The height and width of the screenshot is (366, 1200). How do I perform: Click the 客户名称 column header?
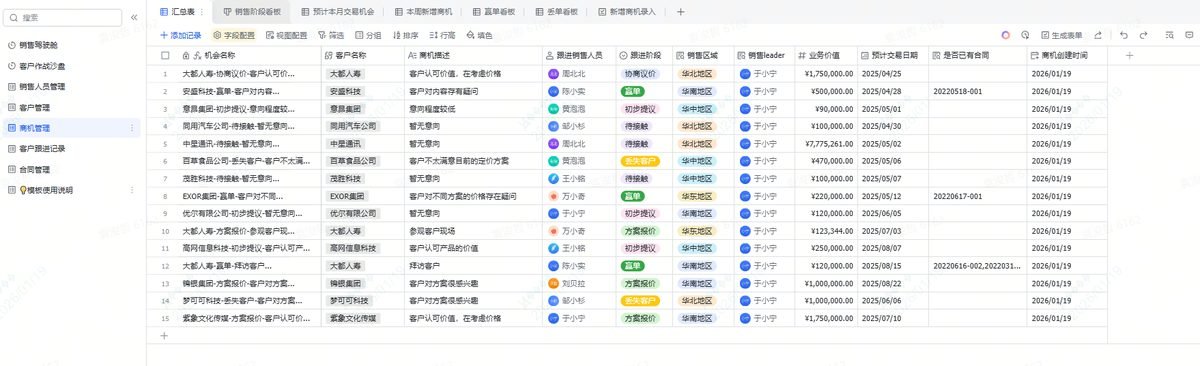(x=362, y=55)
